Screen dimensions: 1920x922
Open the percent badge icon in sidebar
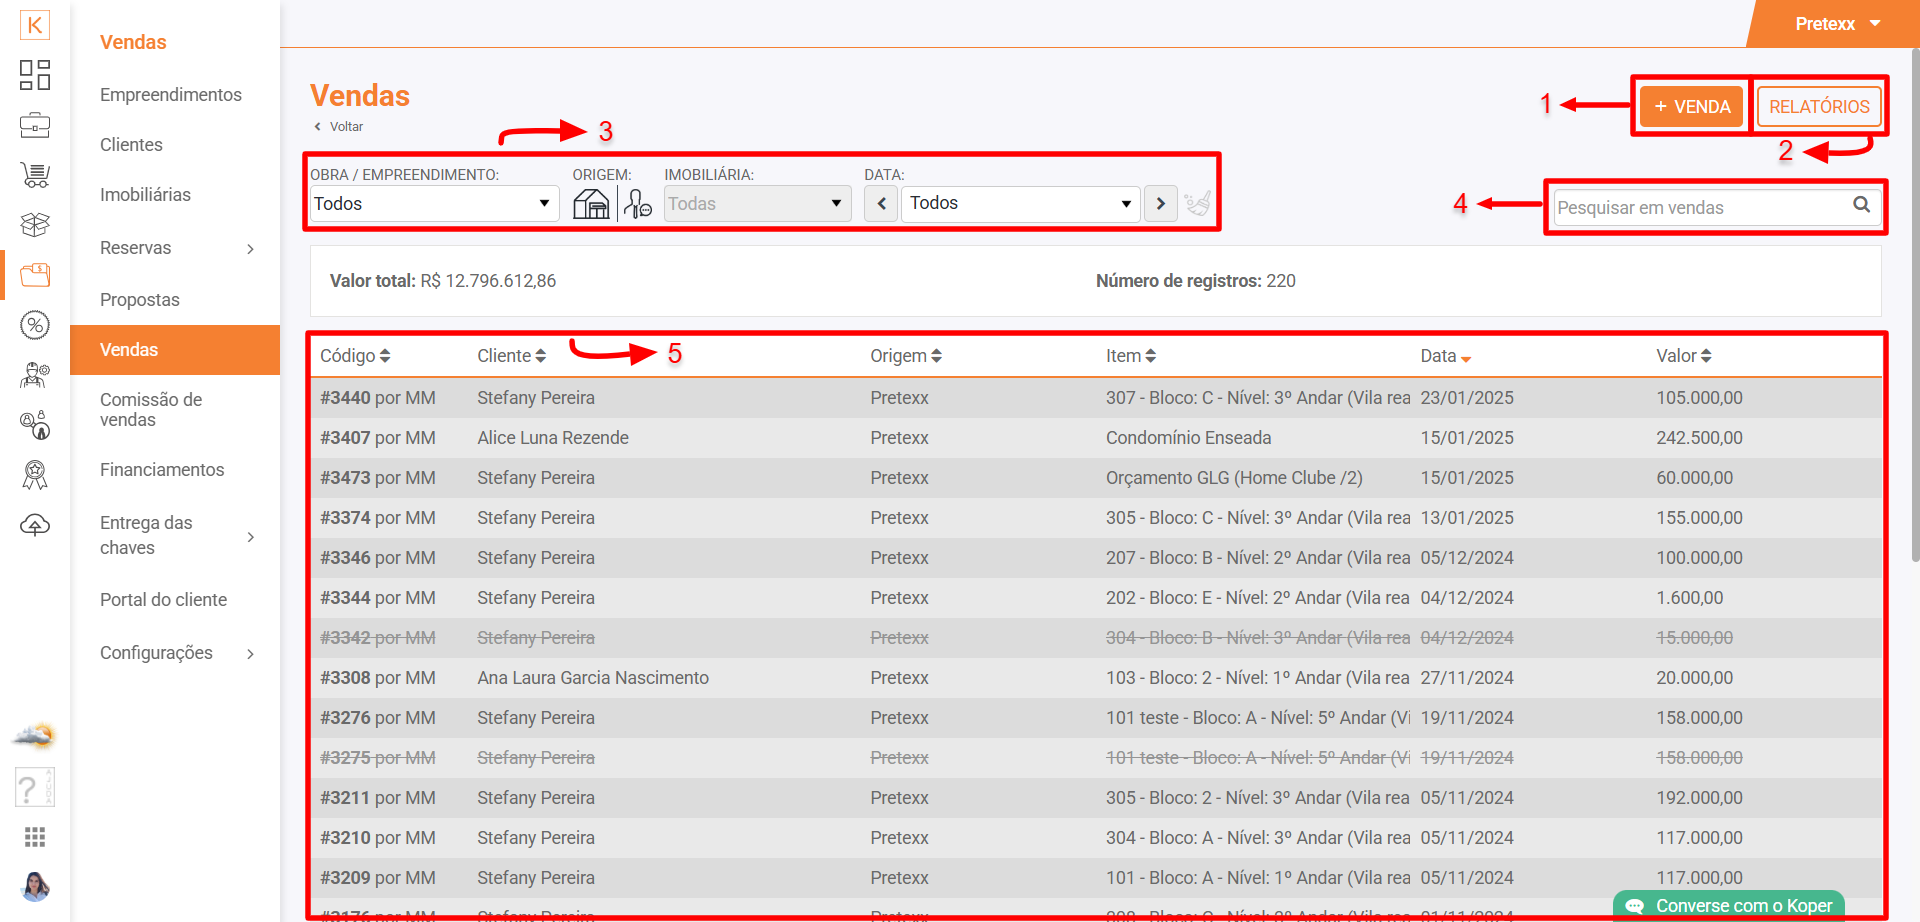pyautogui.click(x=35, y=325)
